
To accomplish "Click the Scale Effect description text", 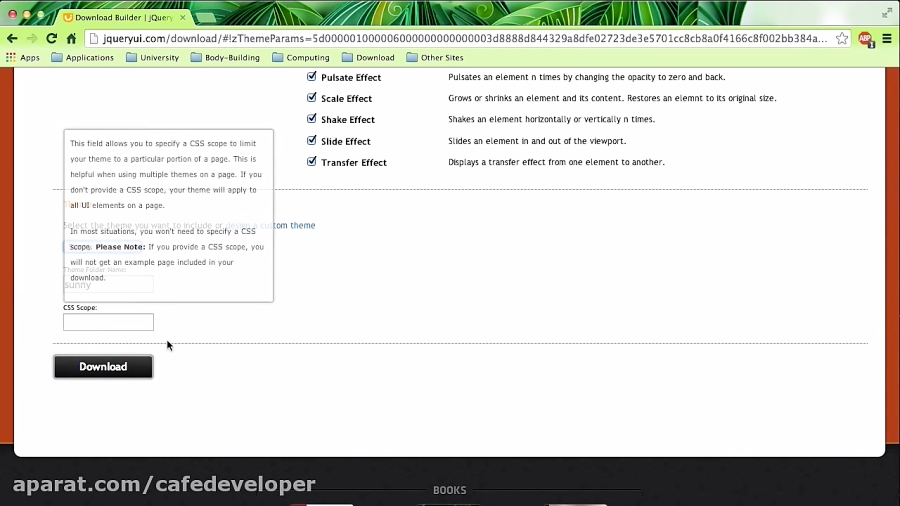I will [x=612, y=98].
